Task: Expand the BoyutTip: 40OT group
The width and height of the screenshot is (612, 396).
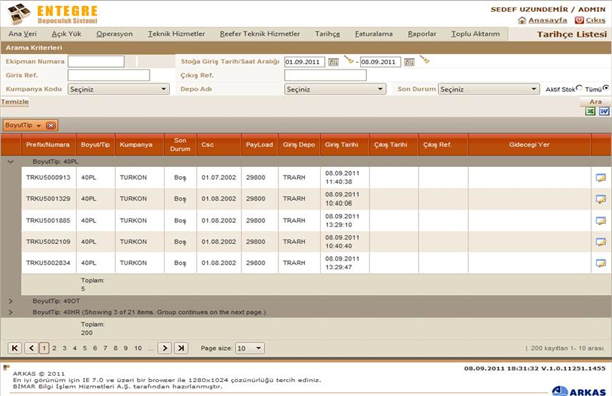Action: point(11,301)
